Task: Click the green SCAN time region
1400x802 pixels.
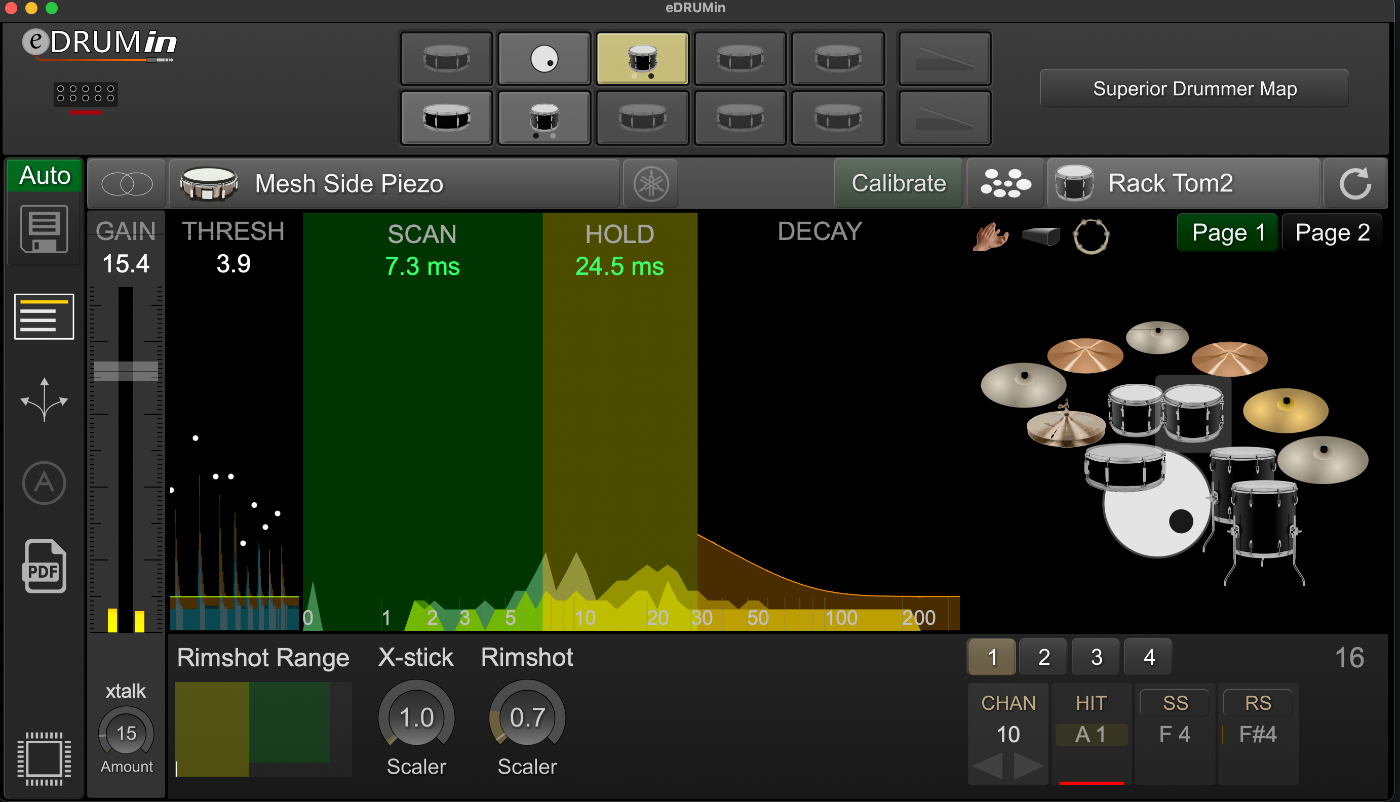Action: point(423,420)
